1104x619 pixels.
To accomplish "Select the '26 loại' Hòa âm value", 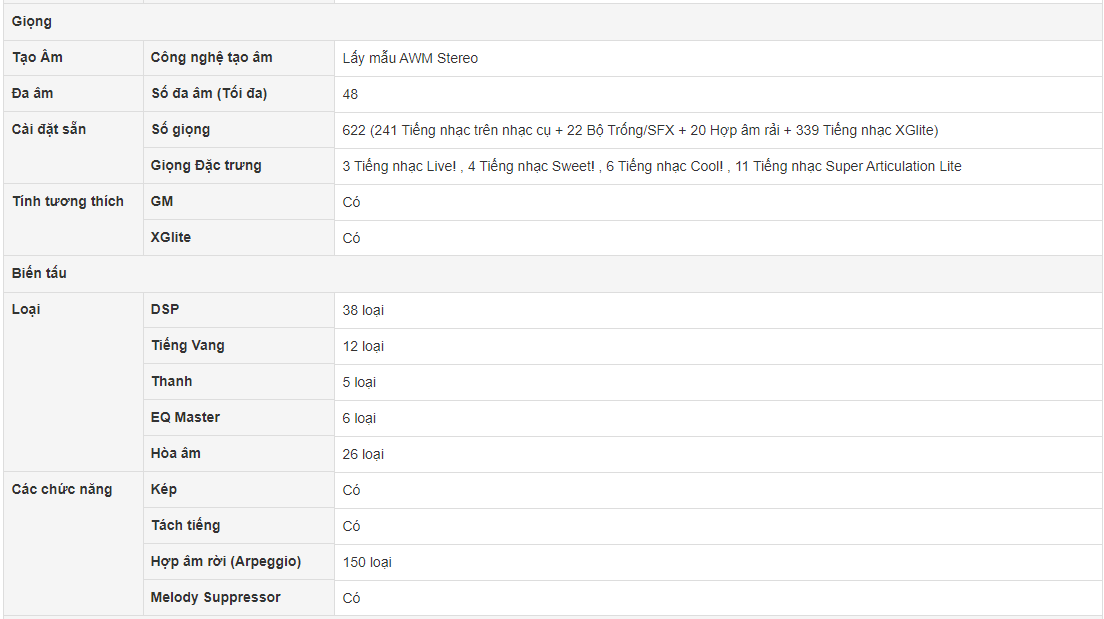I will point(363,454).
